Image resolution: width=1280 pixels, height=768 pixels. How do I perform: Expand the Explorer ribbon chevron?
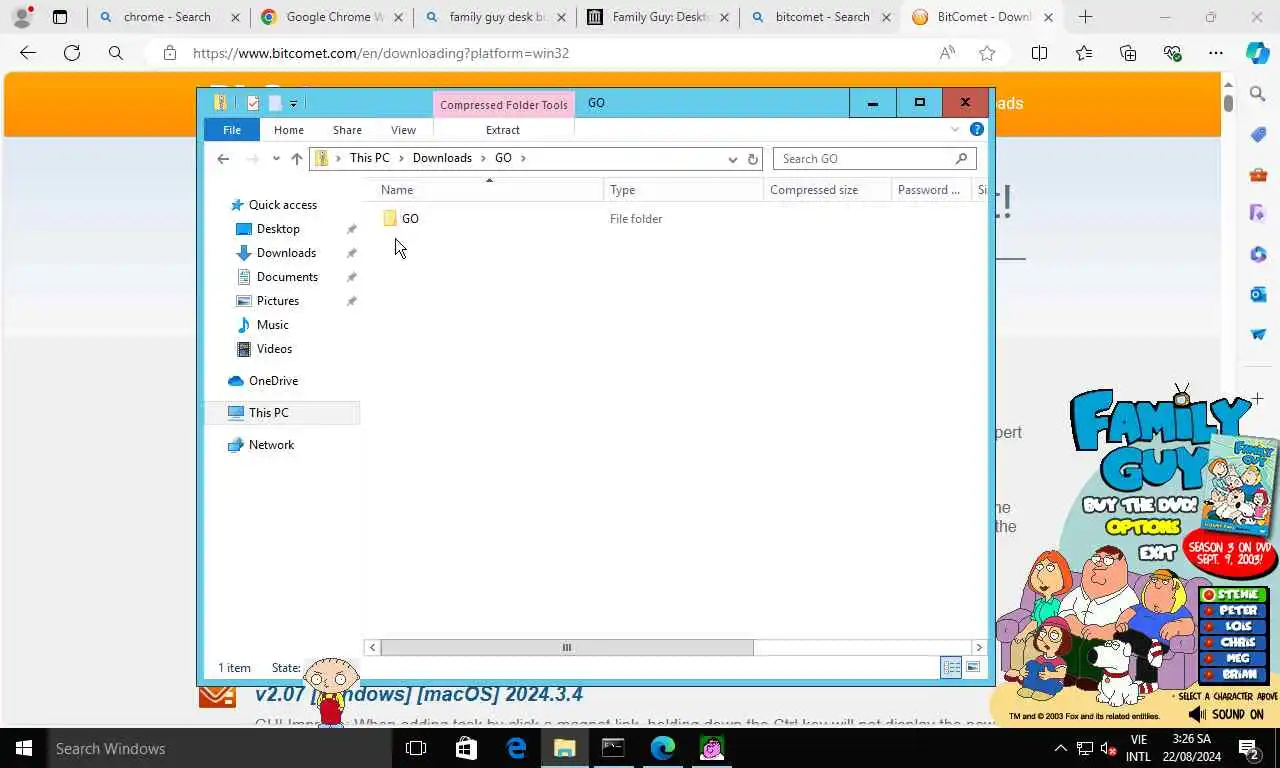pos(954,130)
